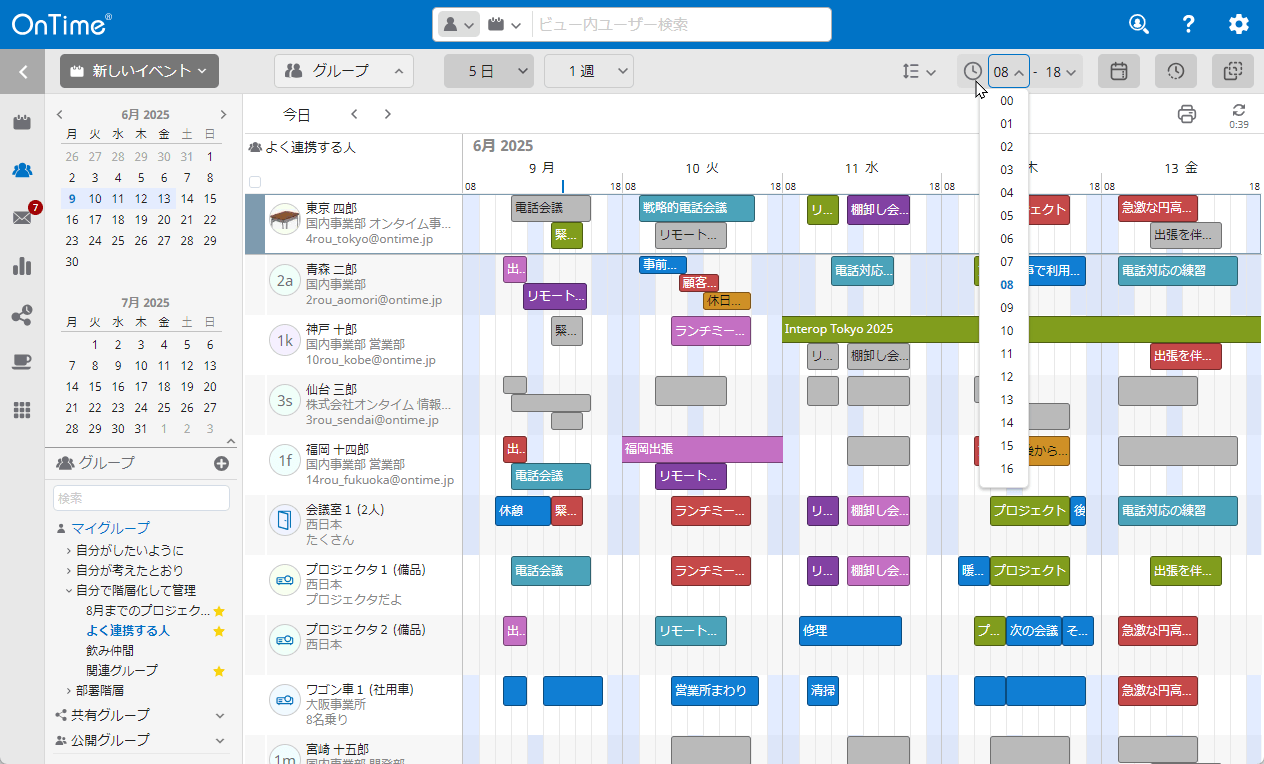Open search with the magnifier icon top right
This screenshot has height=764, width=1264.
(1138, 23)
